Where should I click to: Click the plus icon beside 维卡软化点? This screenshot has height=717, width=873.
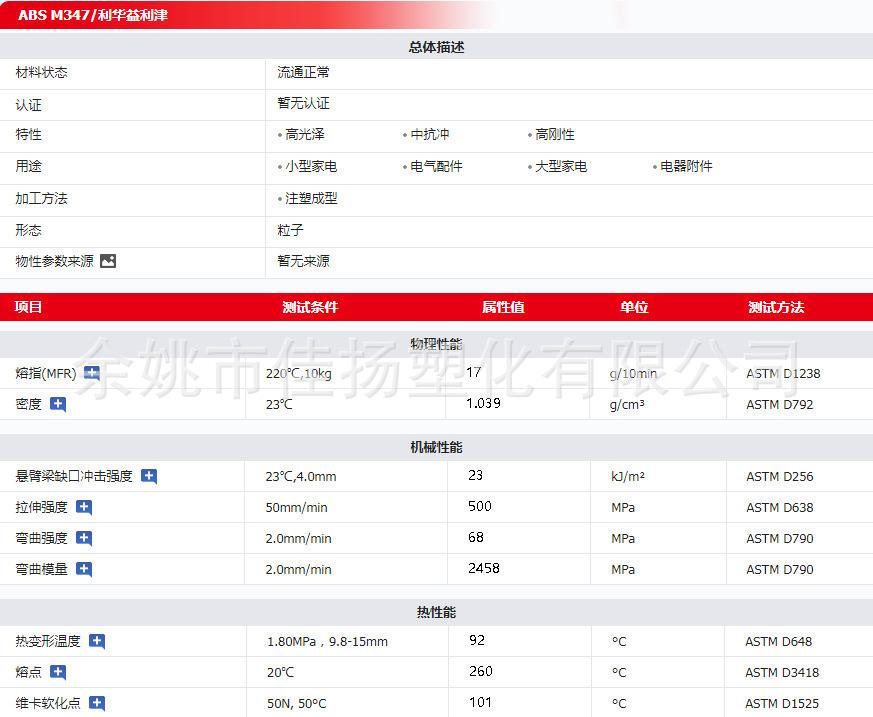pyautogui.click(x=97, y=703)
